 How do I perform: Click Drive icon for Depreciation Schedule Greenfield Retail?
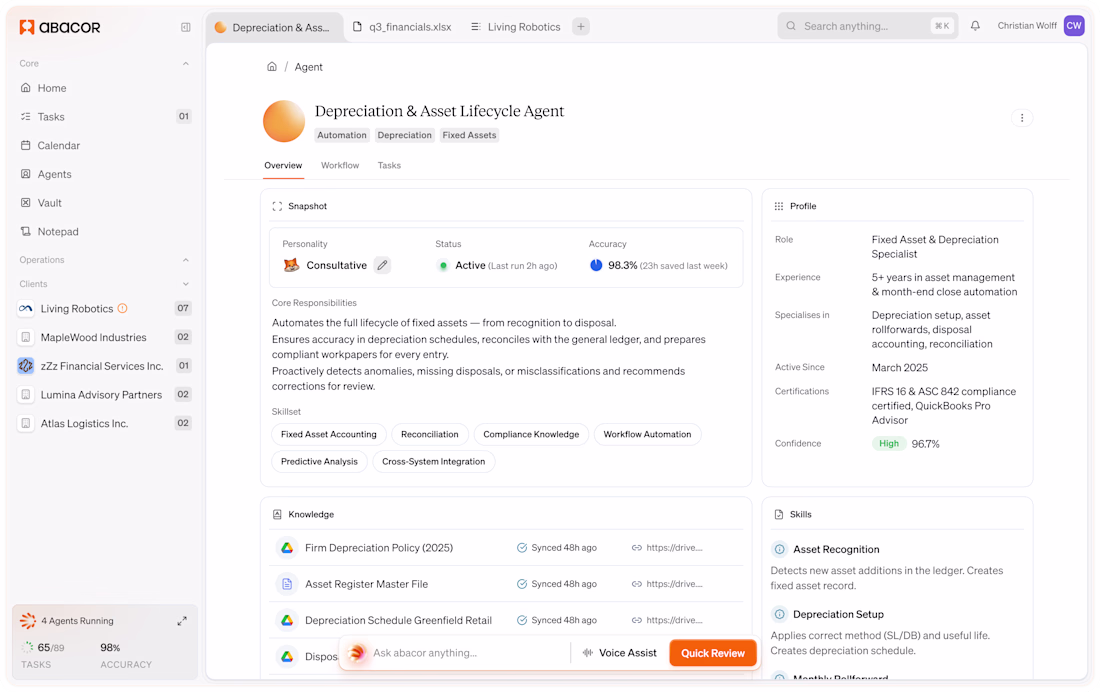pos(287,620)
